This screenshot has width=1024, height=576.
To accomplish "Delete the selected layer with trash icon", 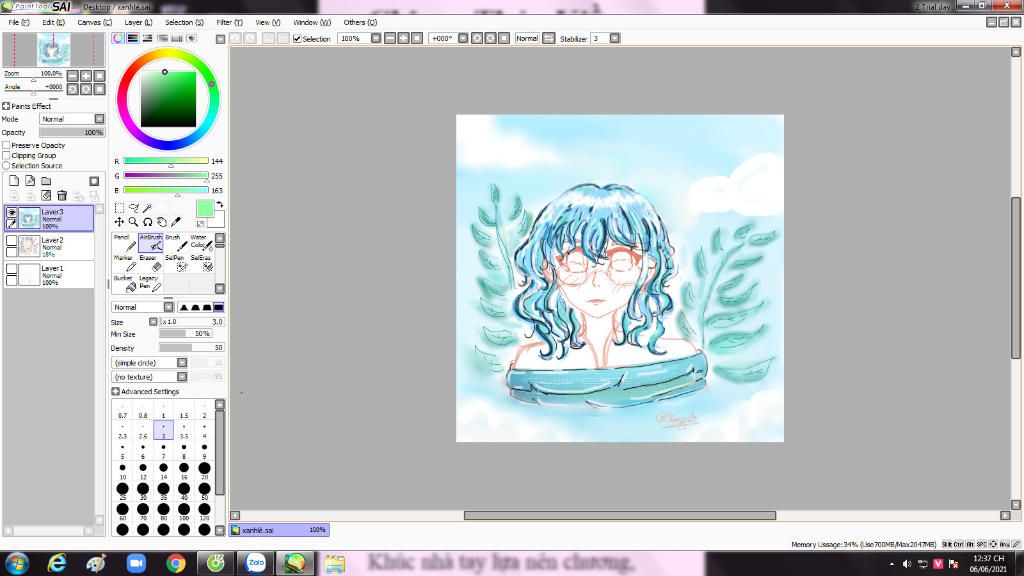I will click(x=62, y=195).
